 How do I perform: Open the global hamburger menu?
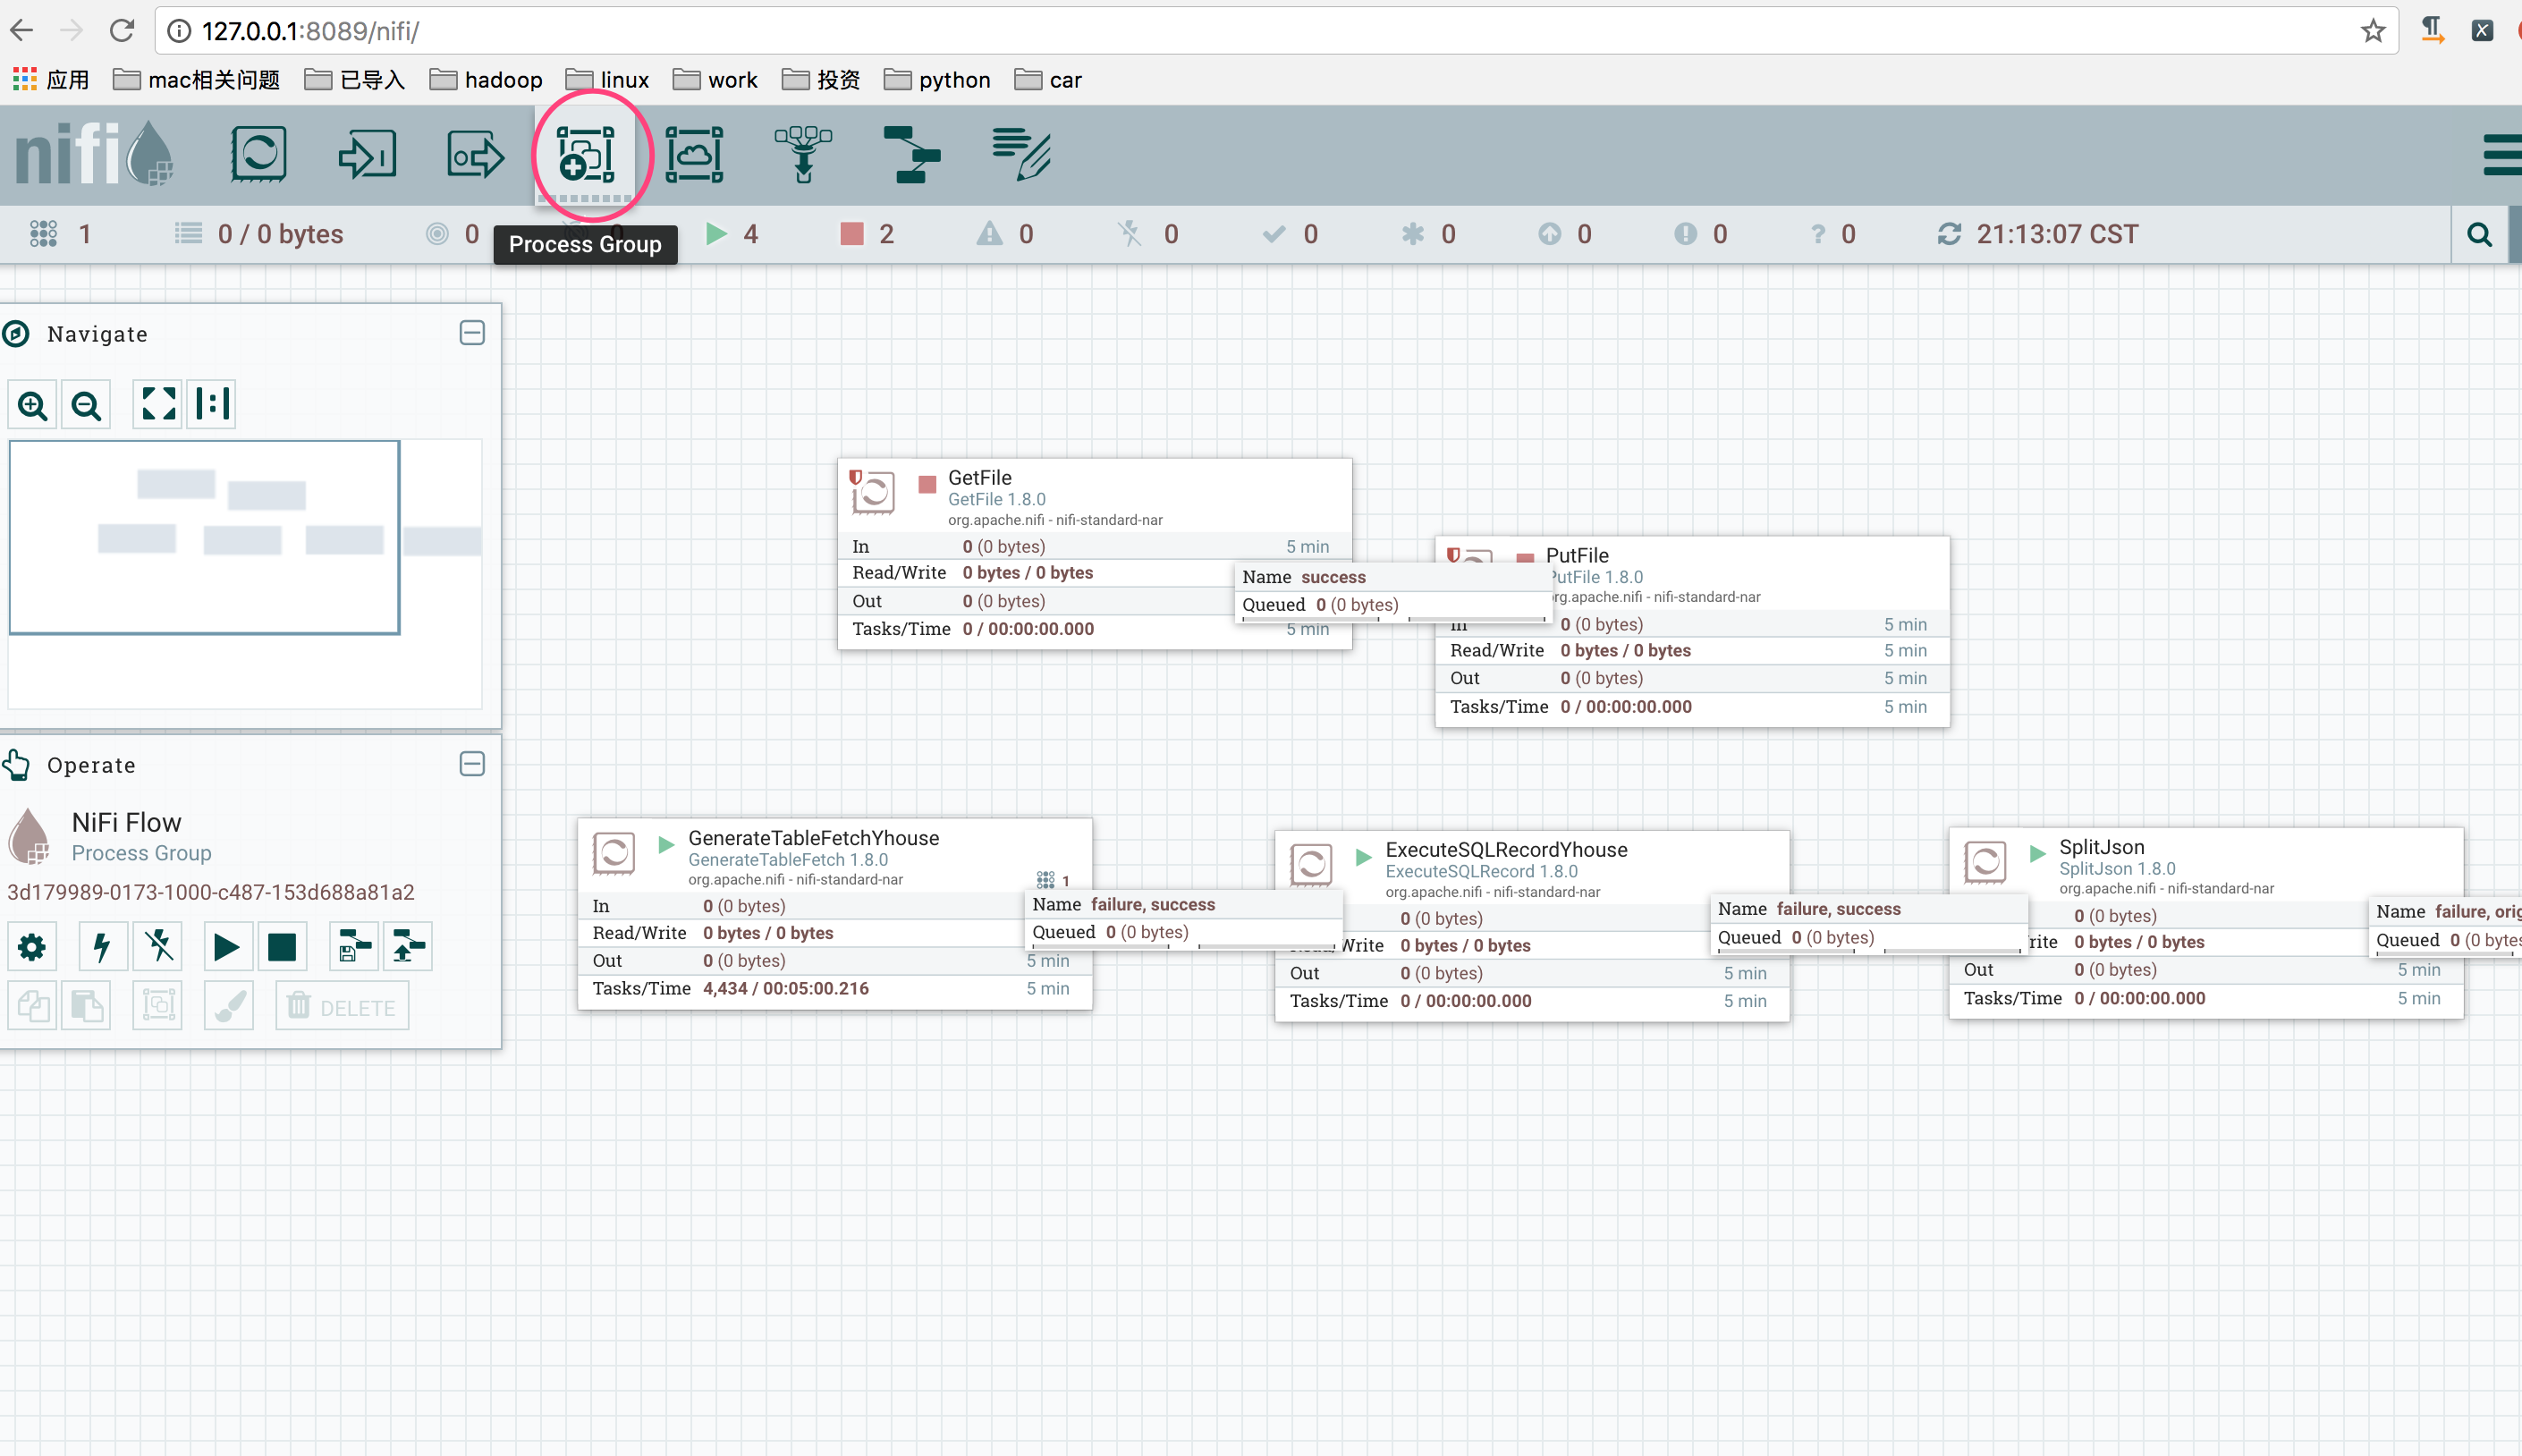point(2502,155)
